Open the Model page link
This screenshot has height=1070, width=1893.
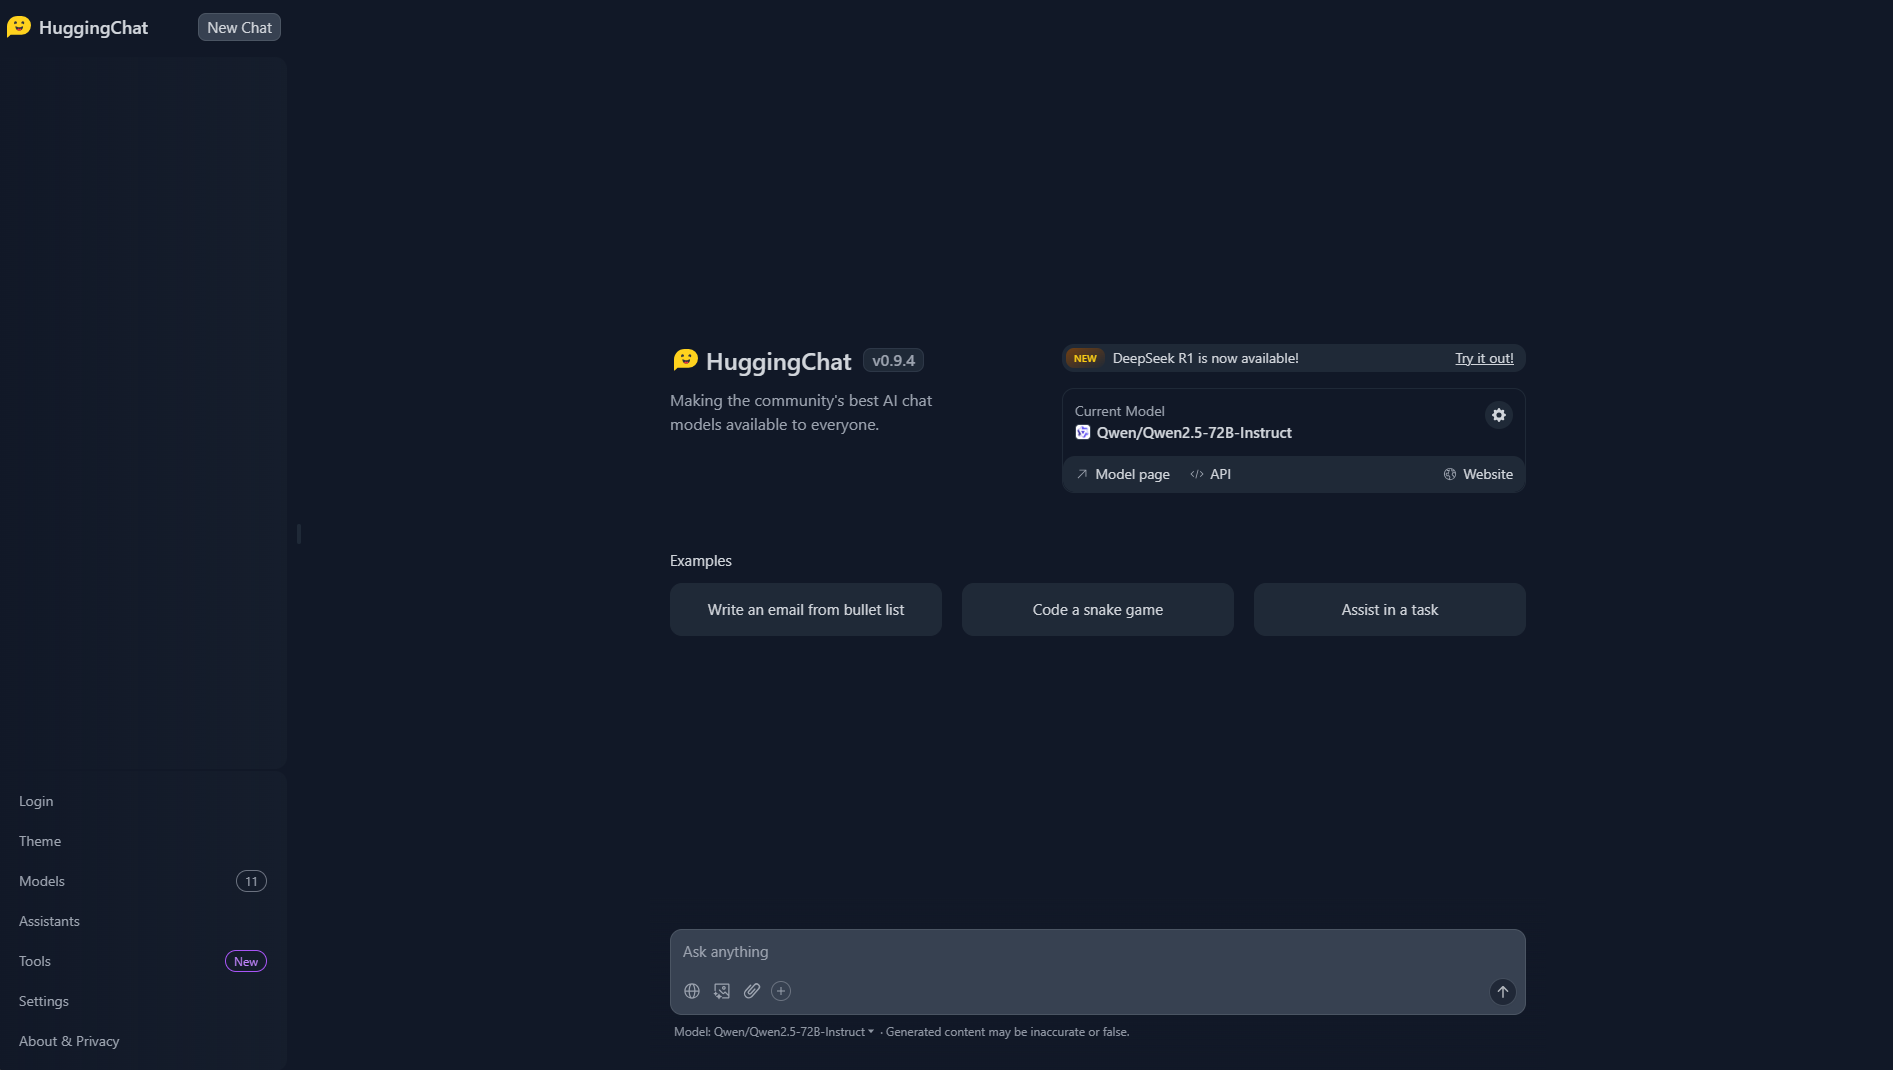pyautogui.click(x=1131, y=474)
